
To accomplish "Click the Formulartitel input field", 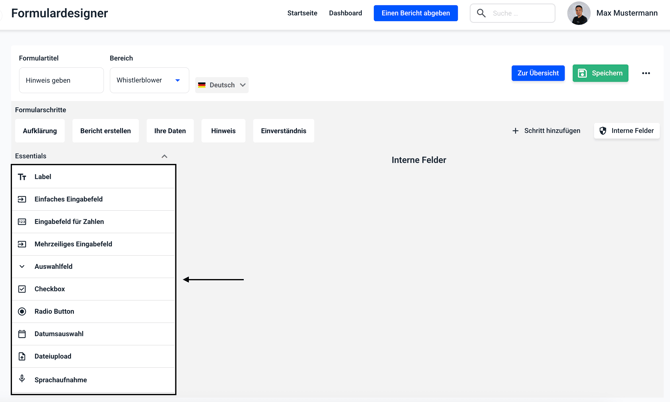I will (61, 81).
